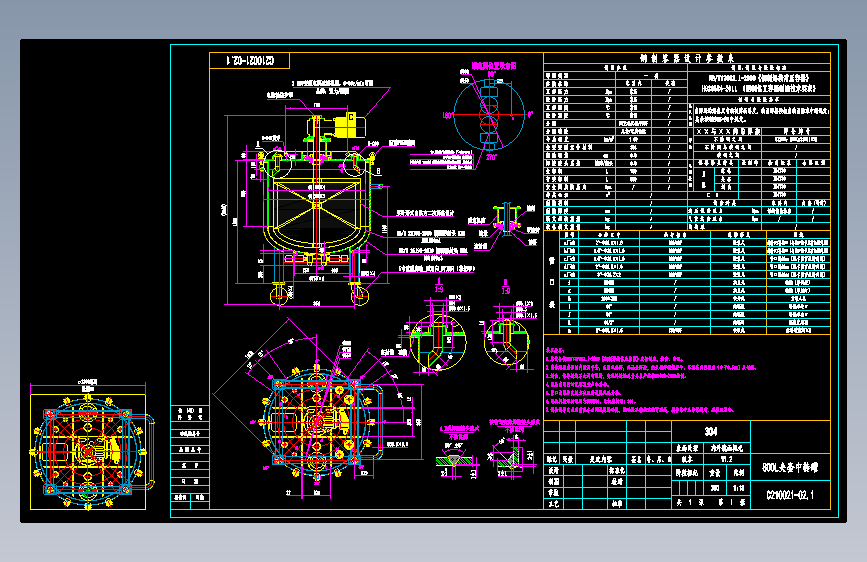This screenshot has height=562, width=867.
Task: Click the red technical requirements heading
Action: pos(555,350)
